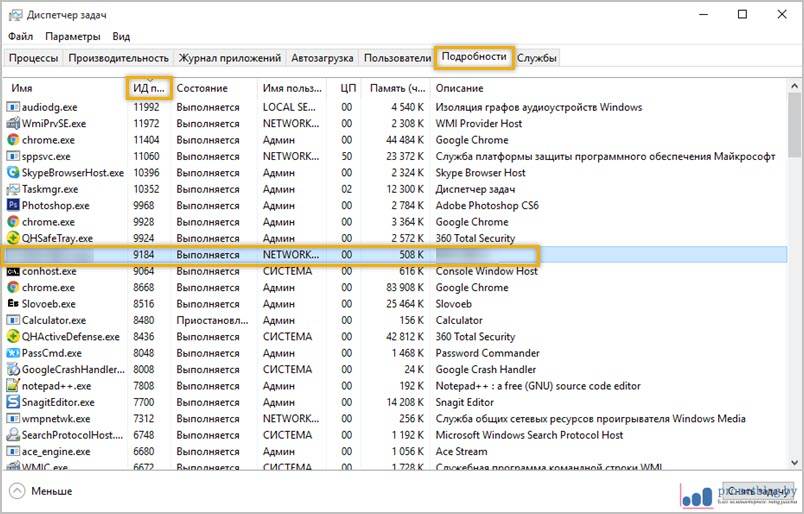Open the Файл menu
The width and height of the screenshot is (804, 514).
20,36
